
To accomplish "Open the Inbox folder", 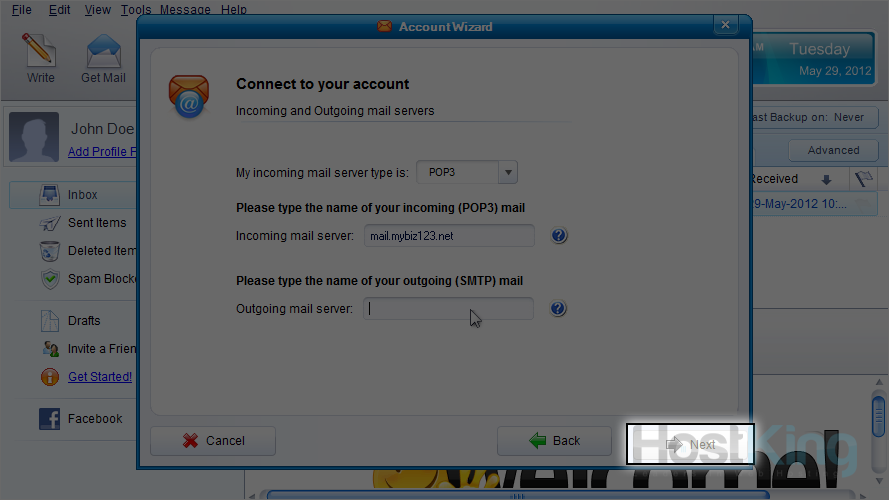I will click(x=82, y=195).
